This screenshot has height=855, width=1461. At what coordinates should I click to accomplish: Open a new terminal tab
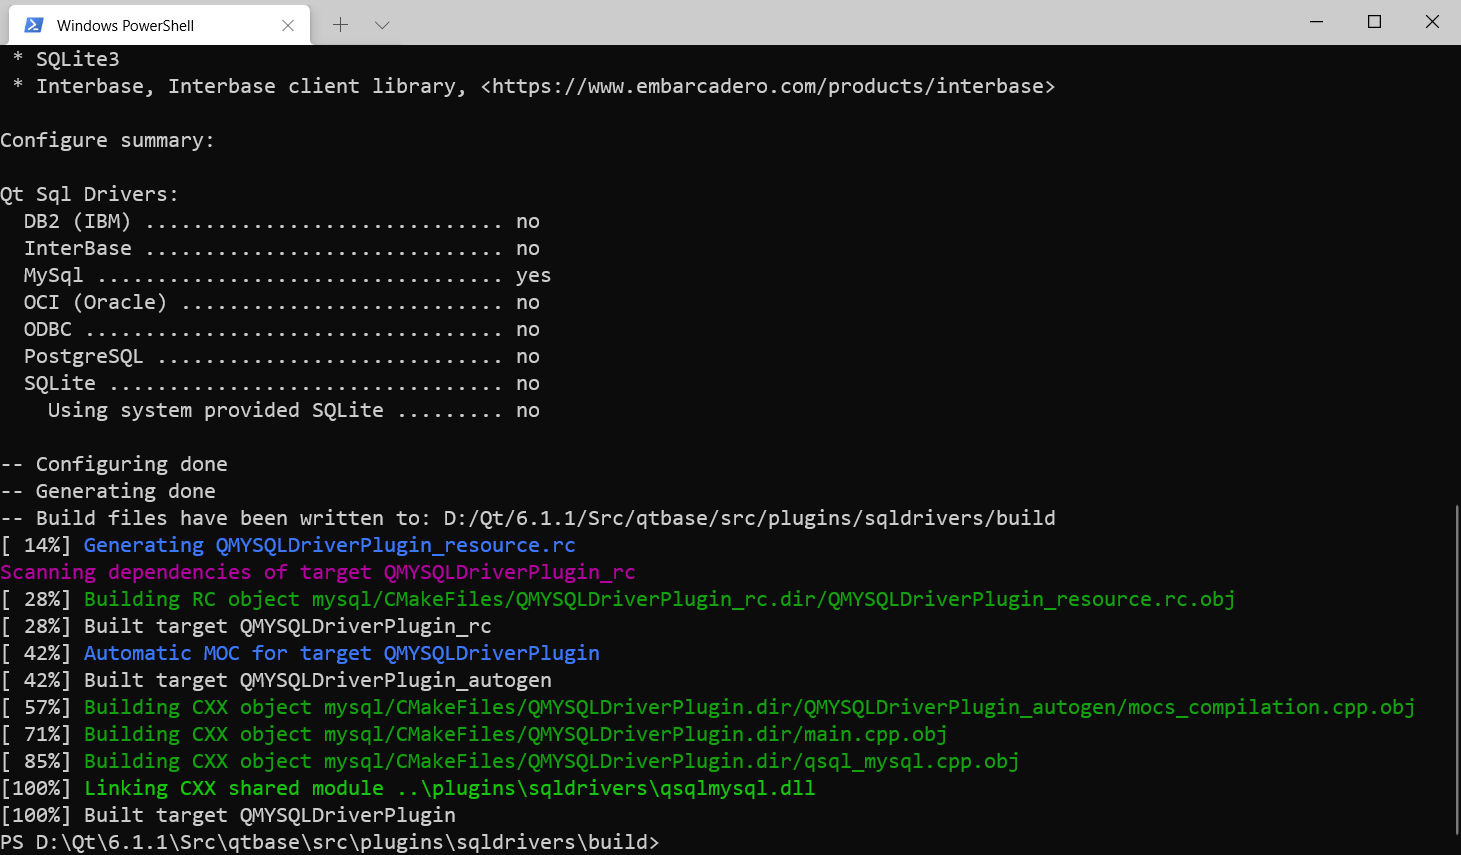pyautogui.click(x=340, y=25)
